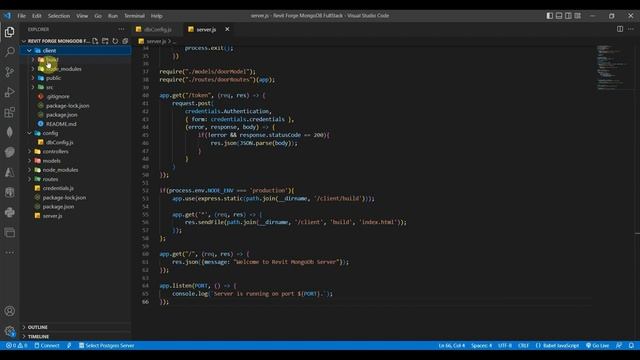
Task: Open the Accounts icon
Action: [9, 311]
